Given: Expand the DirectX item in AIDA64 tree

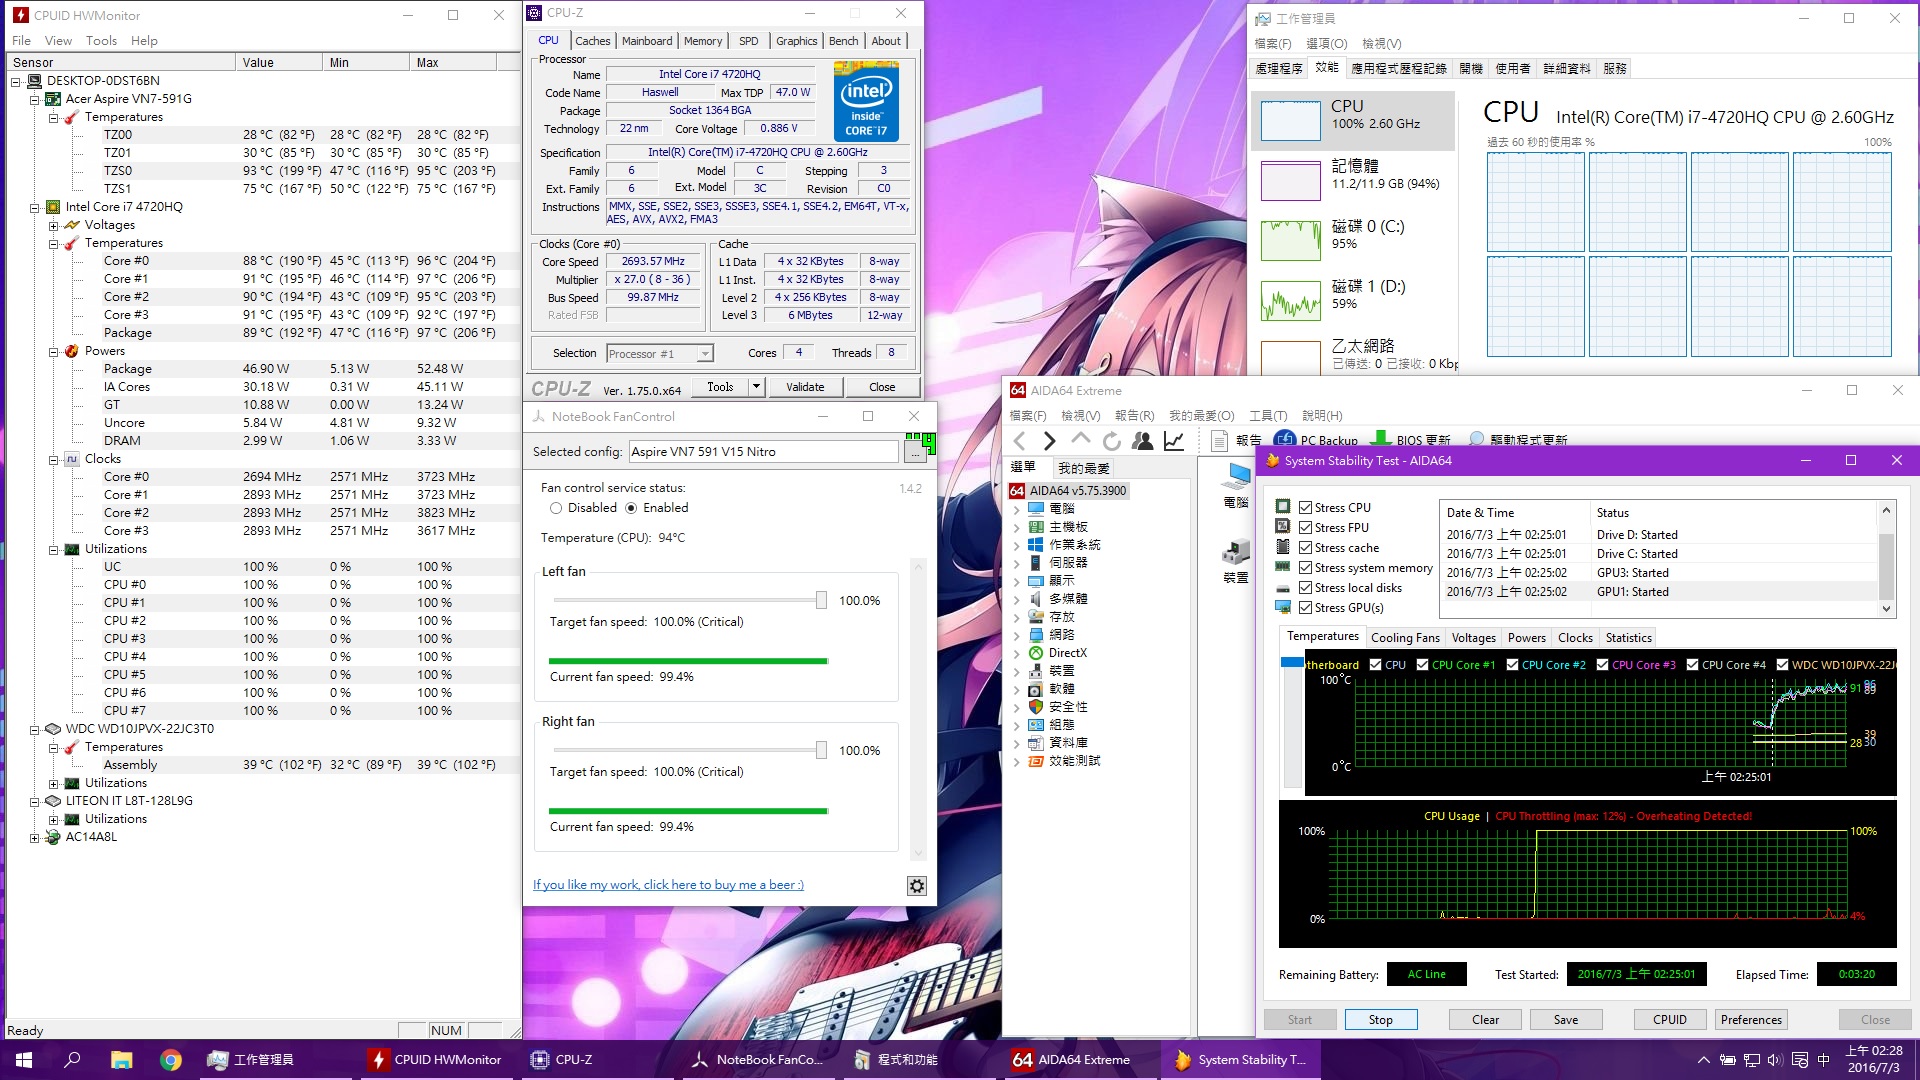Looking at the screenshot, I should click(x=1017, y=654).
